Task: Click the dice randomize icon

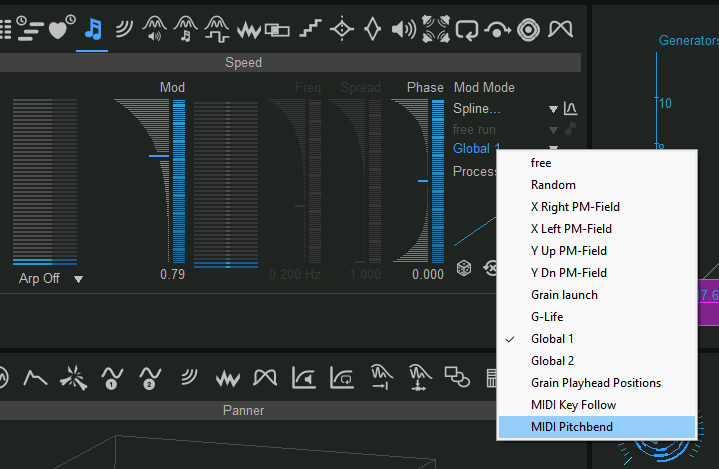Action: 464,268
